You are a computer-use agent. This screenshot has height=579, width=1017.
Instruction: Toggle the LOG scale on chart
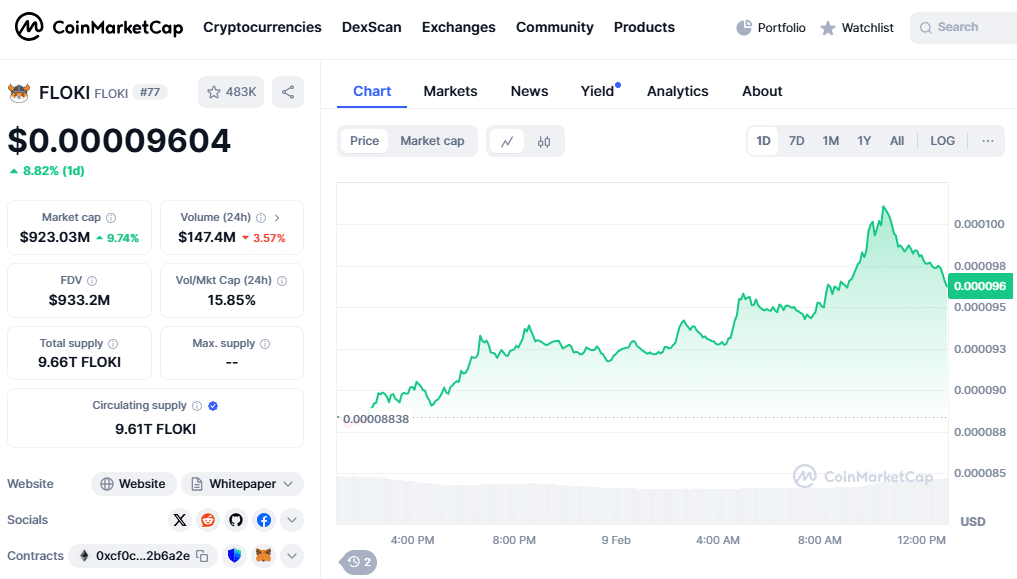942,141
